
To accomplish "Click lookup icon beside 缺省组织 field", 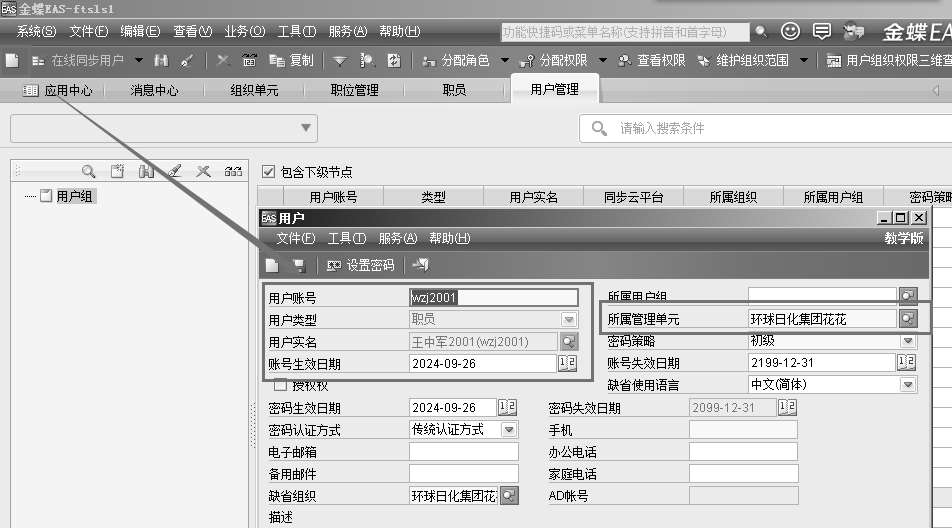I will pyautogui.click(x=509, y=495).
